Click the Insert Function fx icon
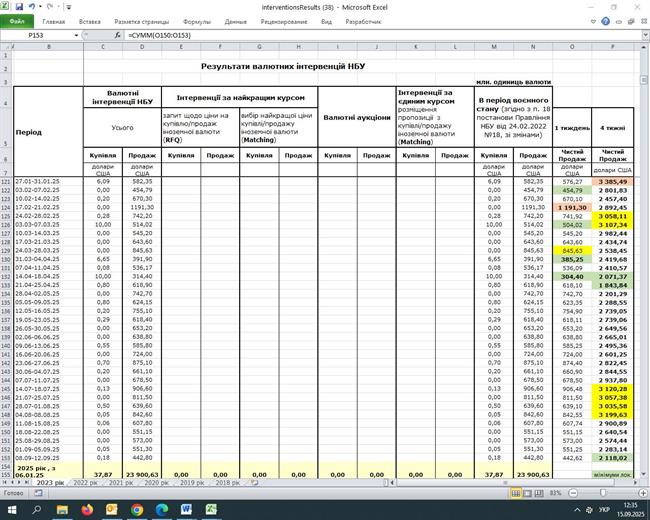This screenshot has width=650, height=520. 117,35
